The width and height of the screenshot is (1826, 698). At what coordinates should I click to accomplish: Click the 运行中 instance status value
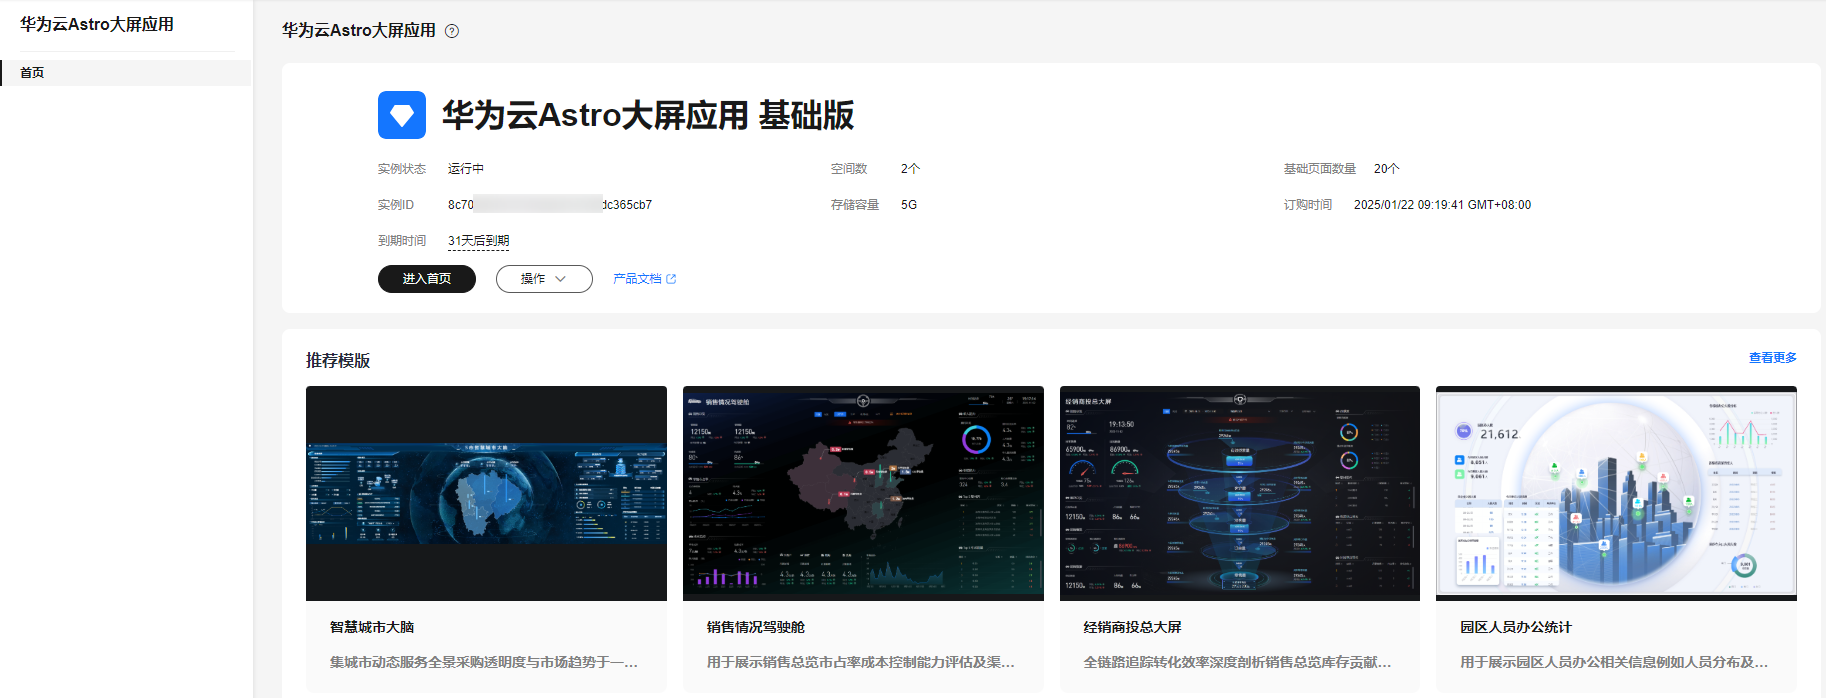tap(466, 169)
